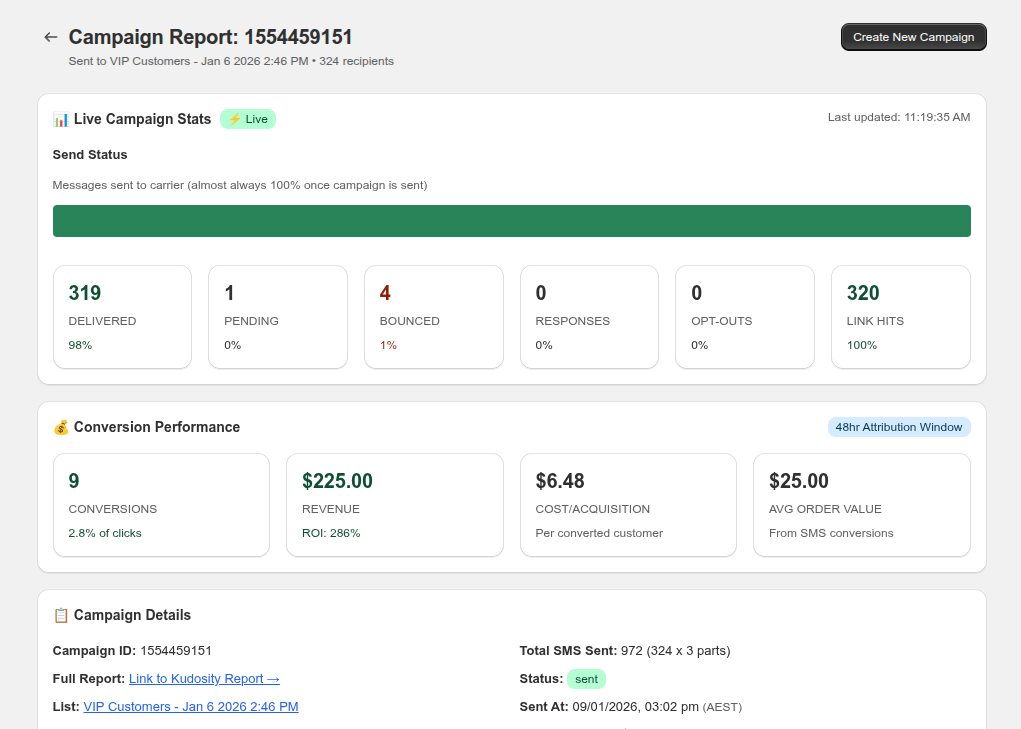Image resolution: width=1021 pixels, height=729 pixels.
Task: Click the 48hr Attribution Window badge
Action: coord(899,427)
